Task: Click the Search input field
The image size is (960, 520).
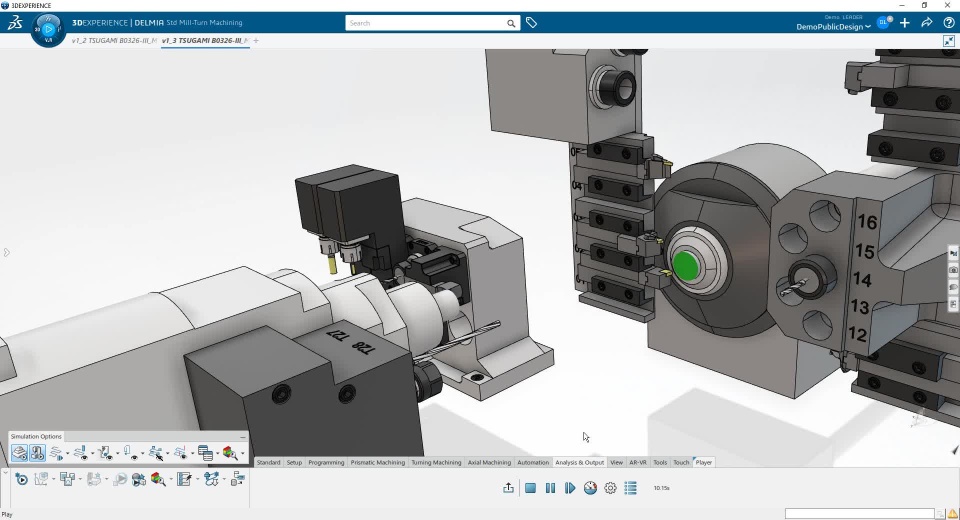Action: [426, 23]
